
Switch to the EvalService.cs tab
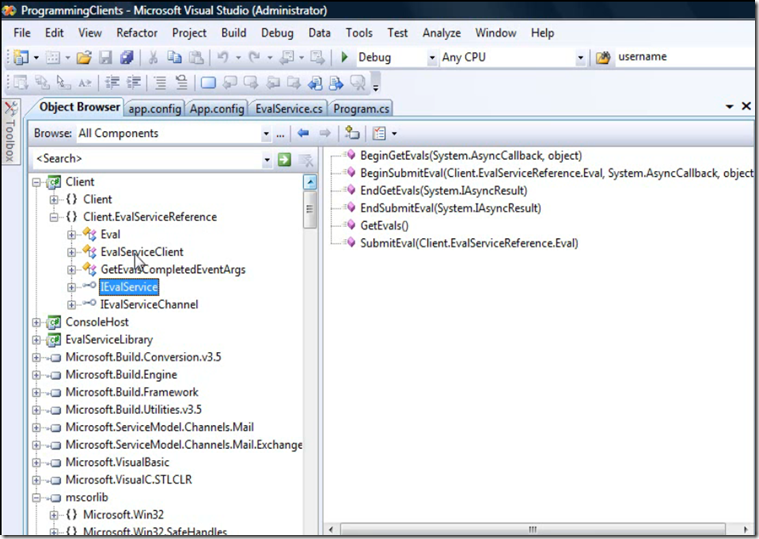[x=289, y=109]
